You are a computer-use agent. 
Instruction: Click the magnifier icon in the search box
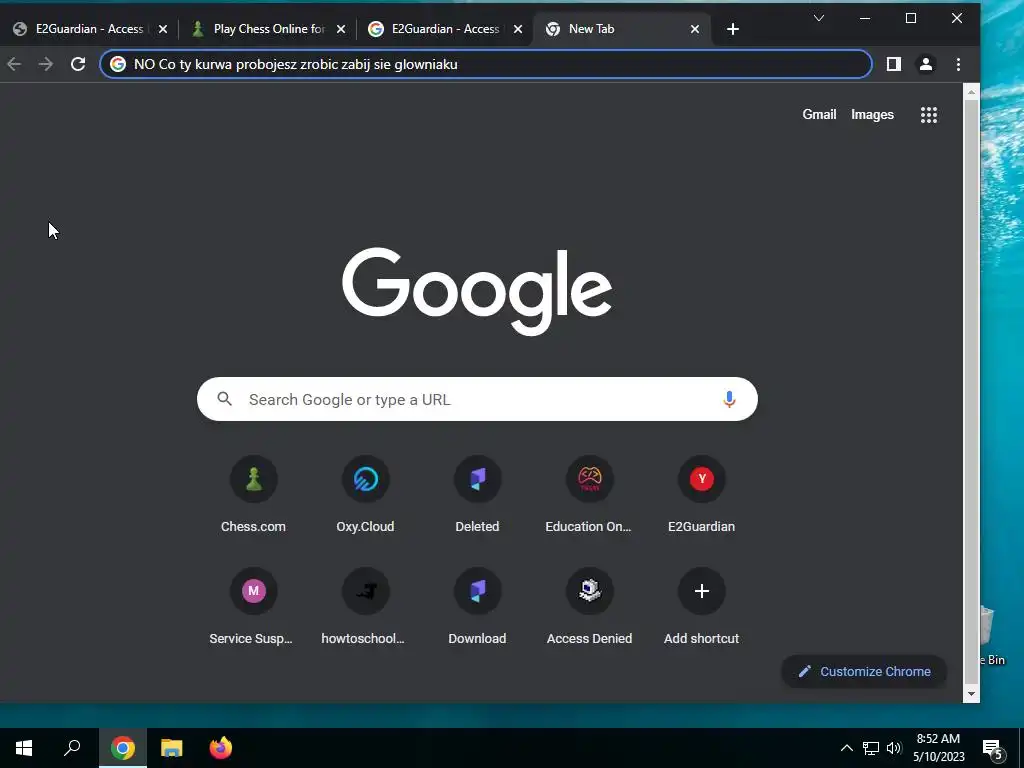tap(225, 399)
